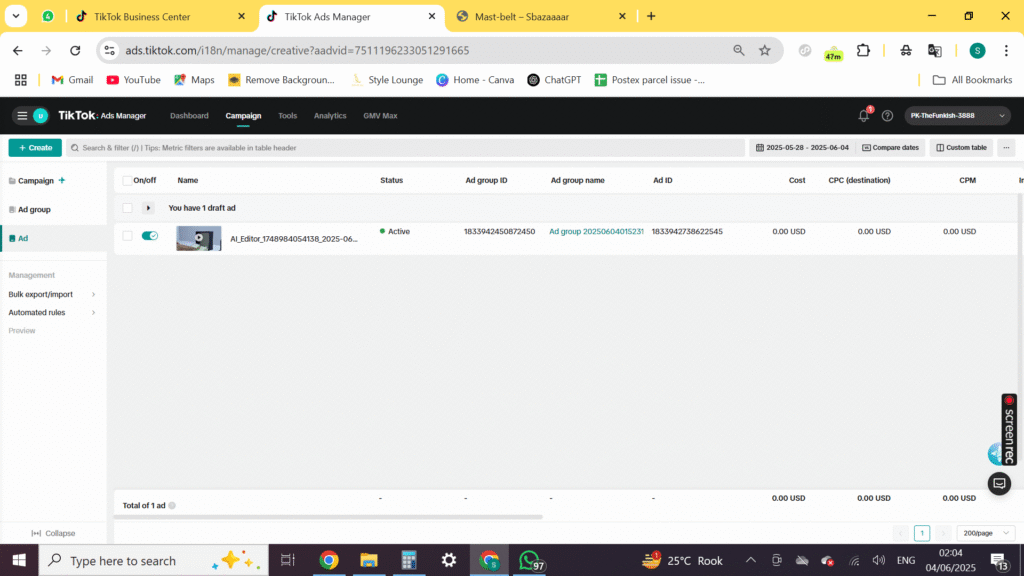Open the hamburger menu in header
This screenshot has width=1024, height=576.
[22, 116]
